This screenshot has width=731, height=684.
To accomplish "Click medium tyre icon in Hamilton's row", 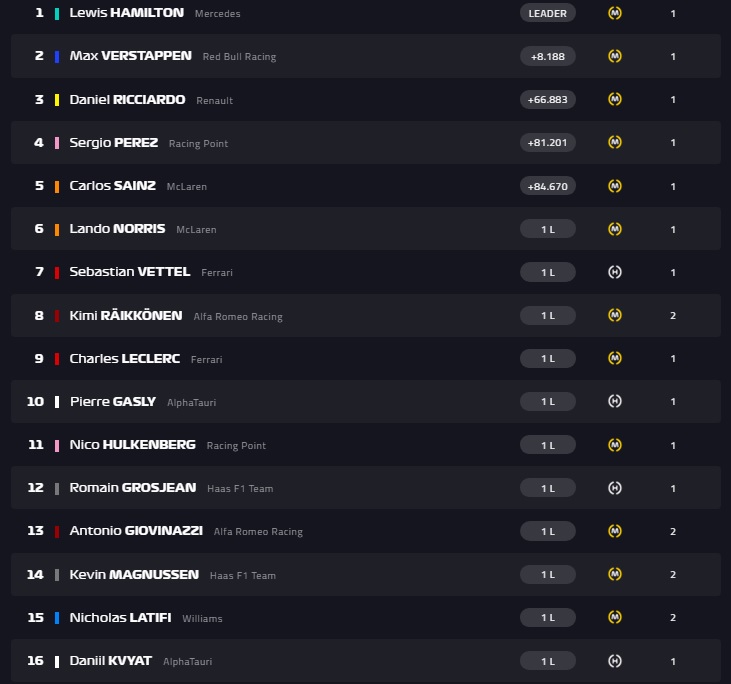I will (x=615, y=13).
